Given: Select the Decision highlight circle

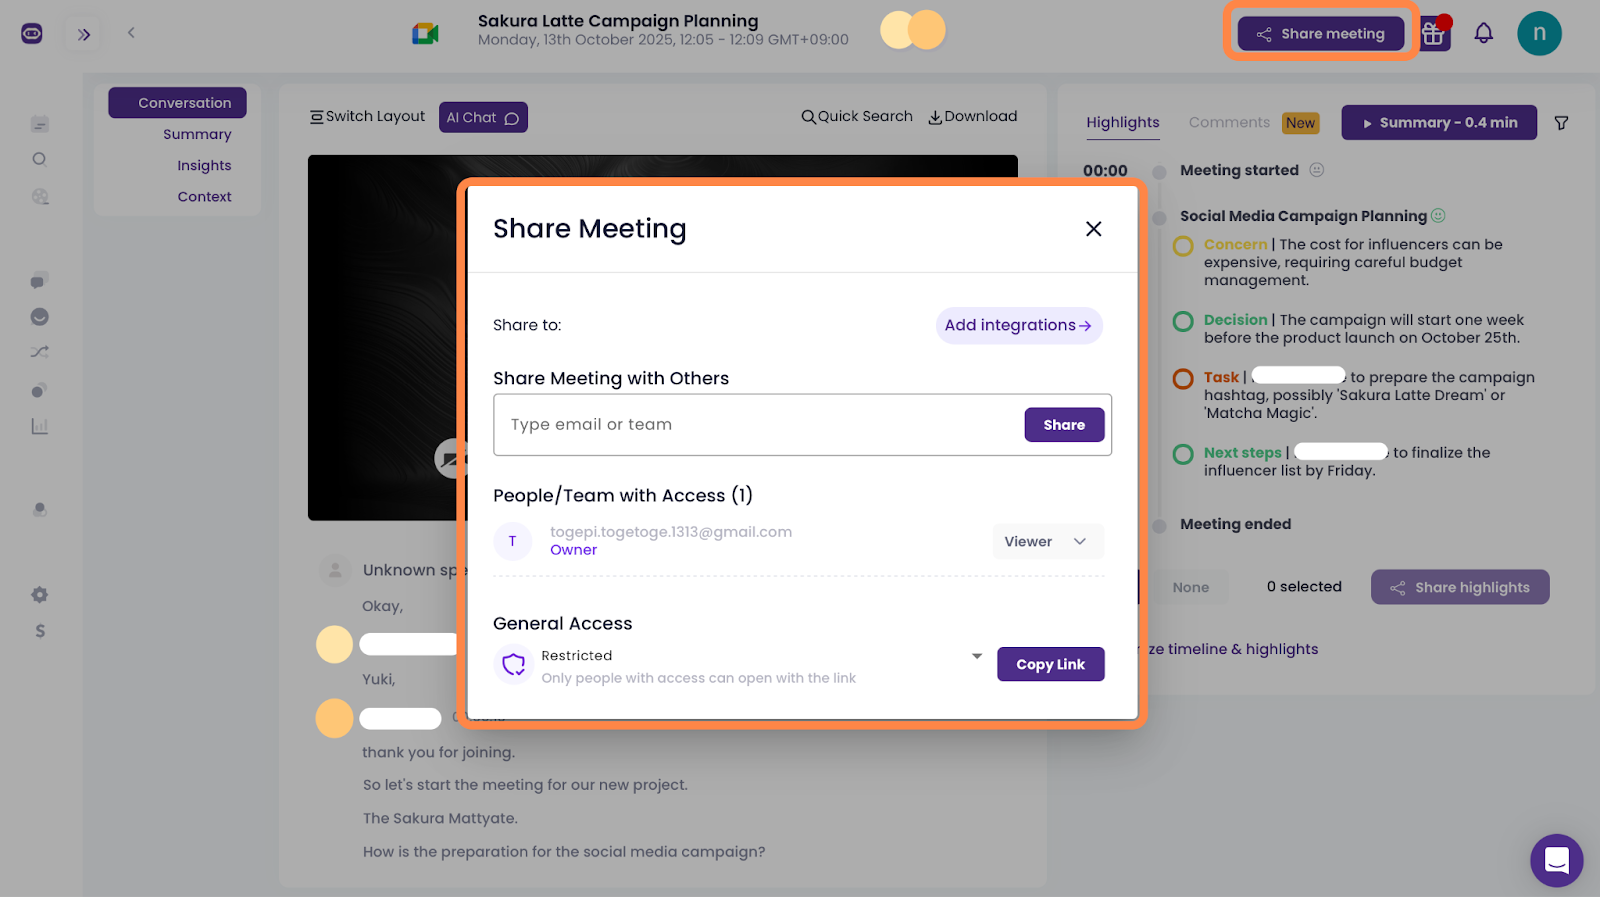Looking at the screenshot, I should click(1183, 321).
